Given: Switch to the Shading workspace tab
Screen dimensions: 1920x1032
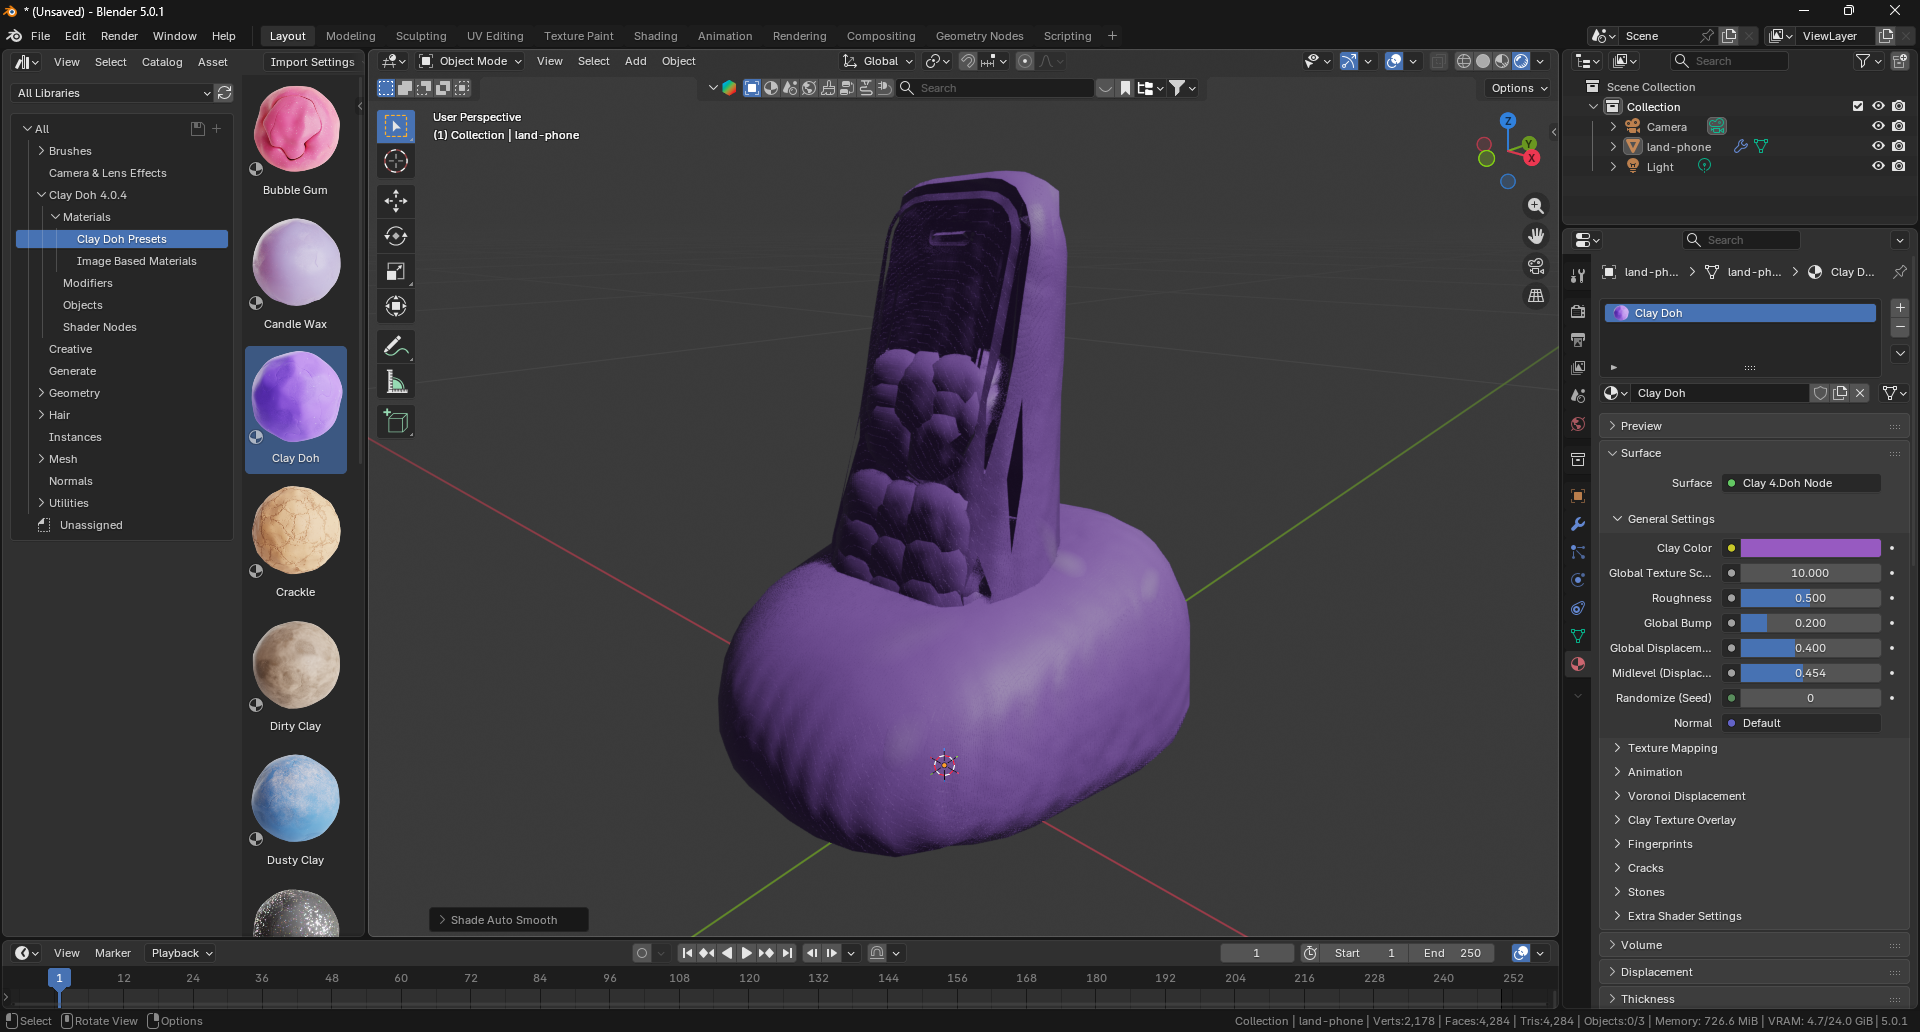Looking at the screenshot, I should [656, 36].
